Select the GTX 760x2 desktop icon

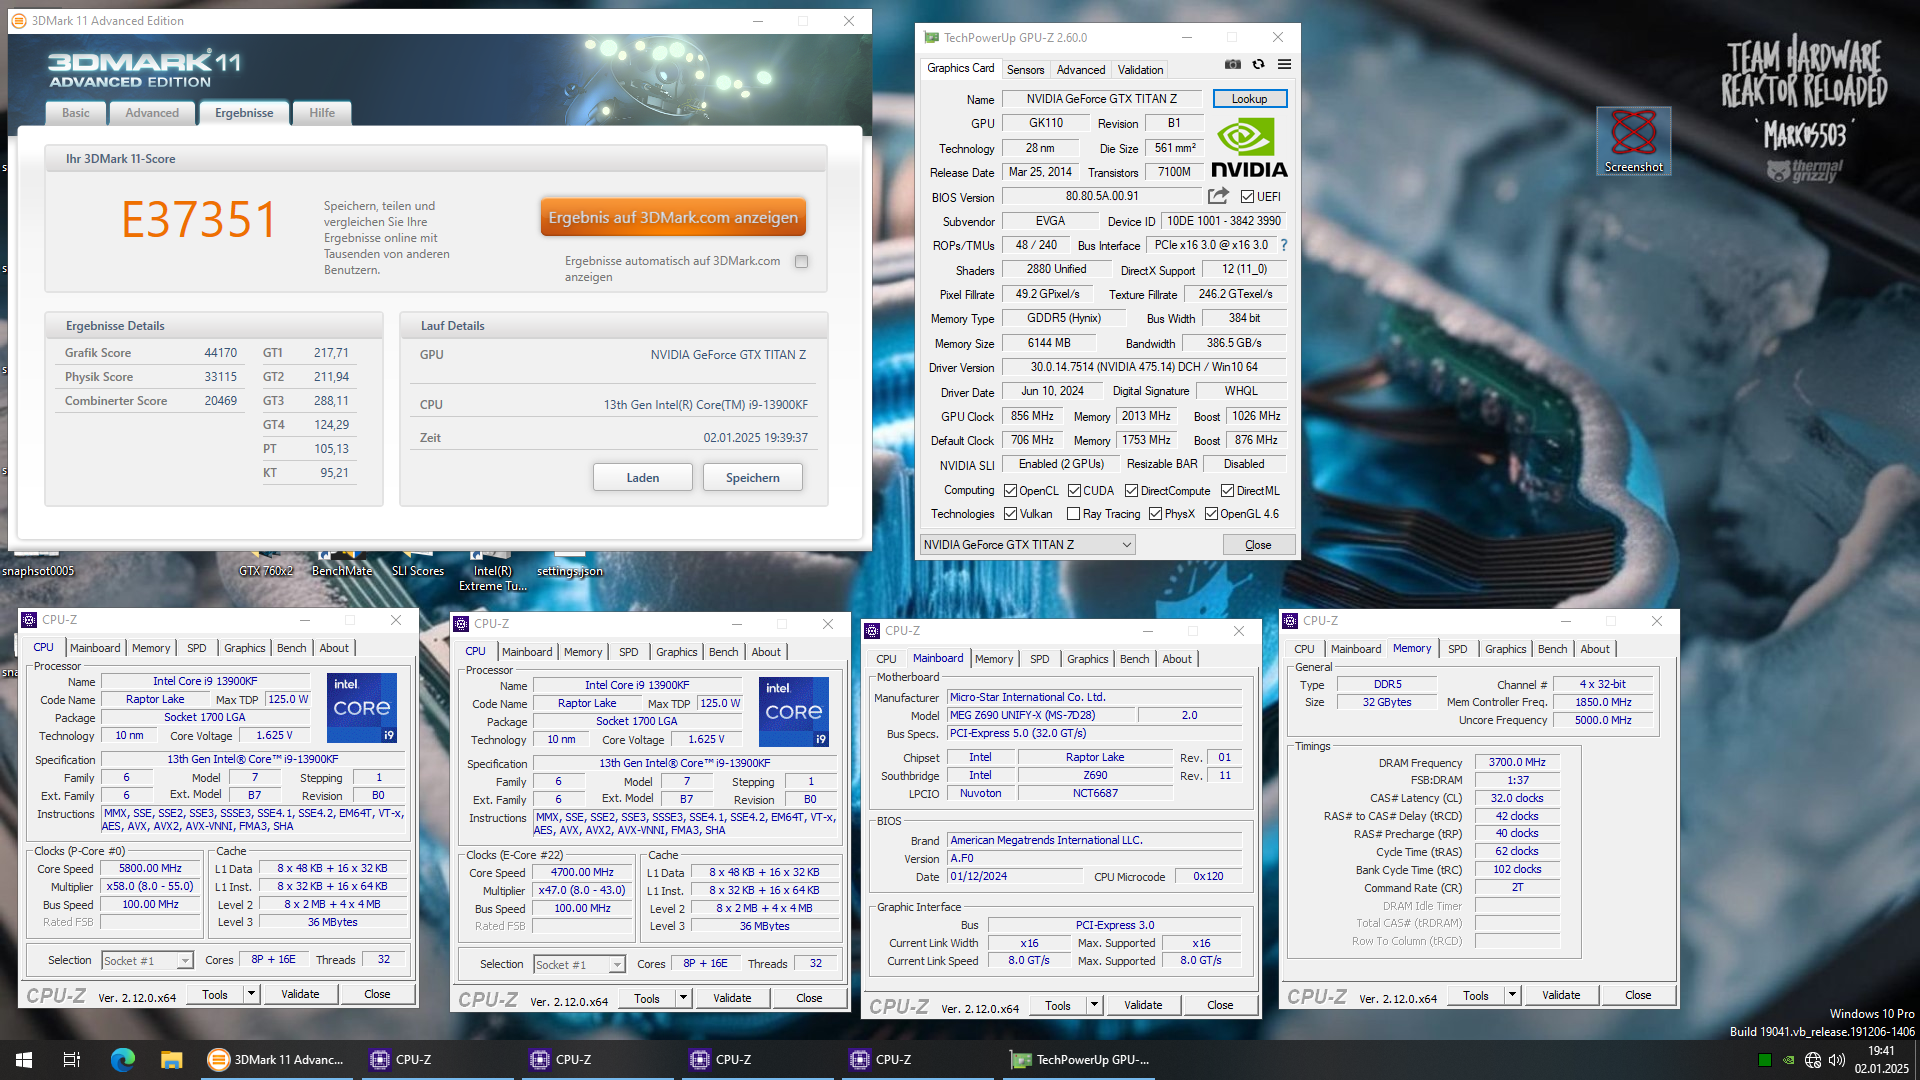click(x=265, y=563)
